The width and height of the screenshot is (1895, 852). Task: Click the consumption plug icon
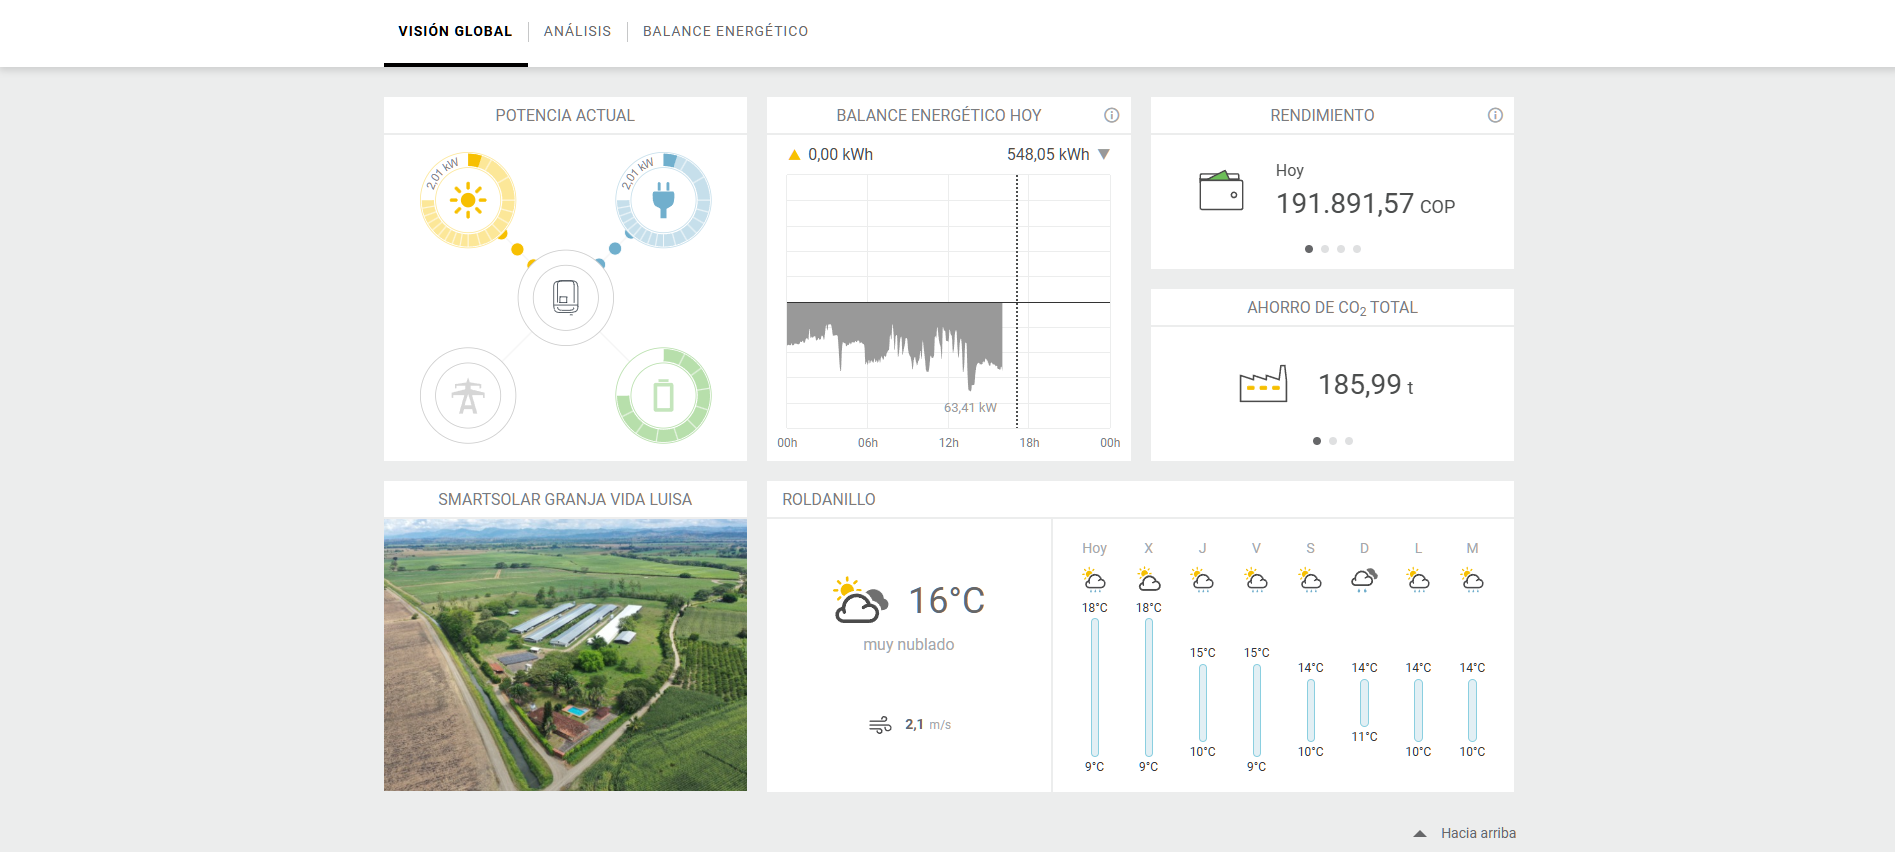pos(663,200)
